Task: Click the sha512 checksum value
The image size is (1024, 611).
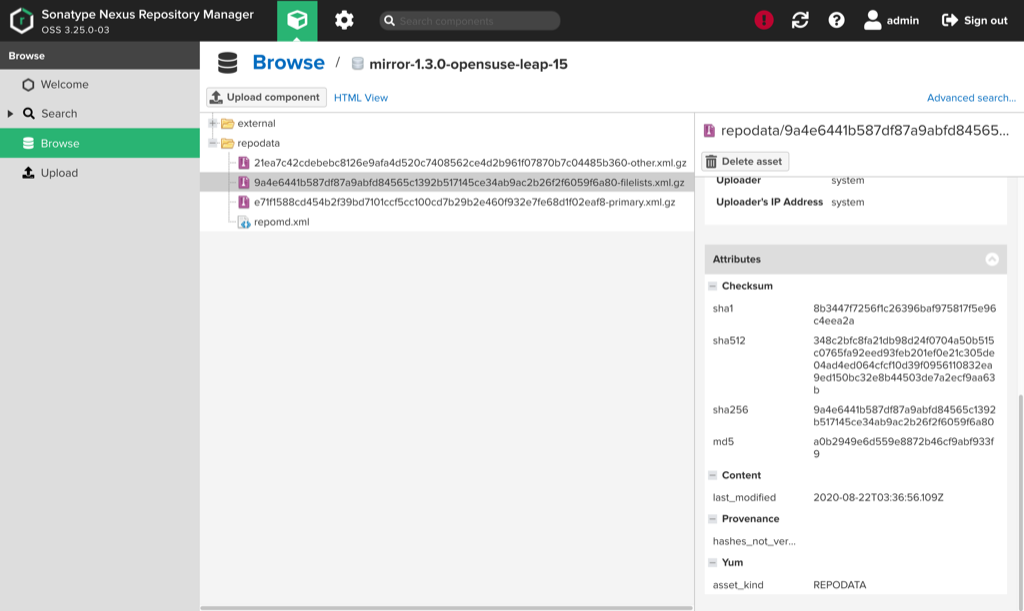Action: (x=904, y=365)
